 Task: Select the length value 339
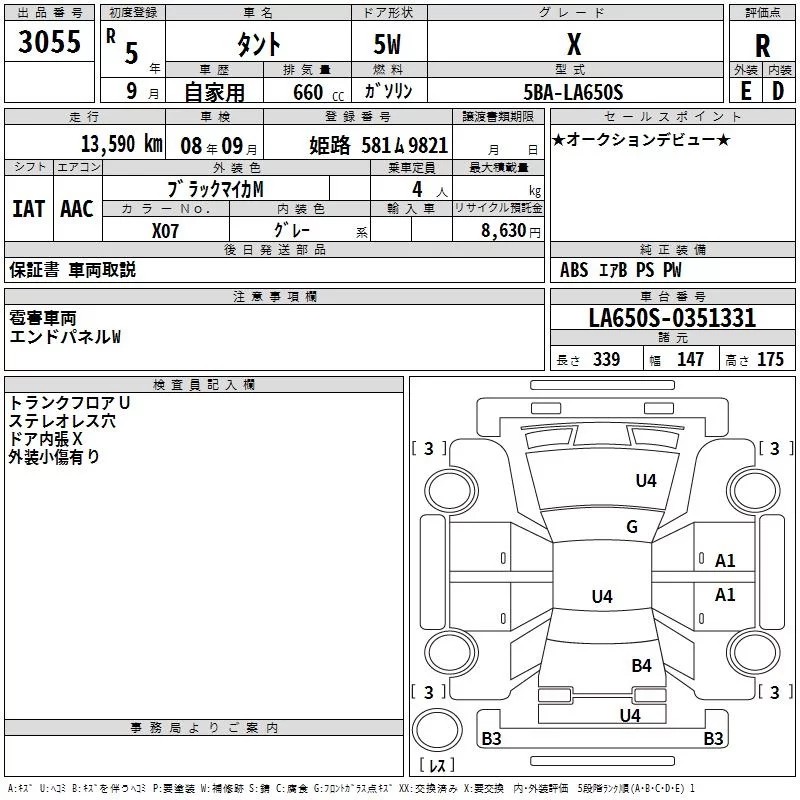tap(606, 359)
